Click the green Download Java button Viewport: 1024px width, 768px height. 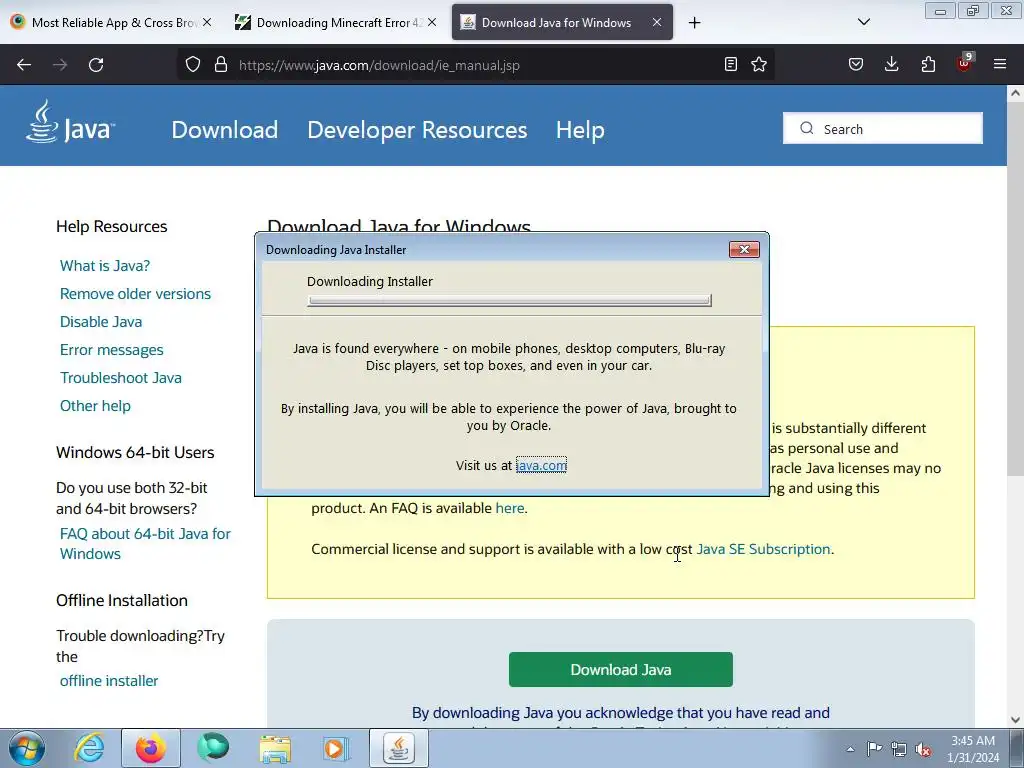620,669
